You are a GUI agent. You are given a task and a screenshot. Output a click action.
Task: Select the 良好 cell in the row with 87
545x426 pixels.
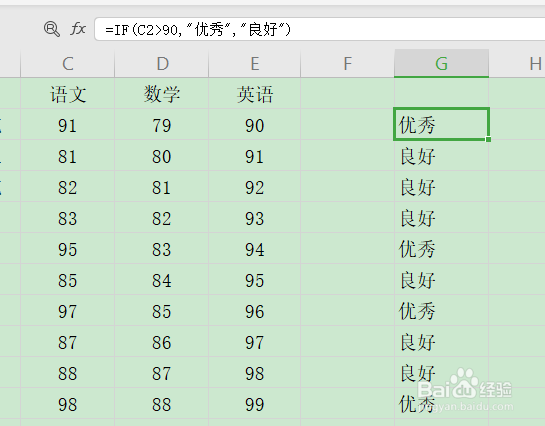coord(441,341)
